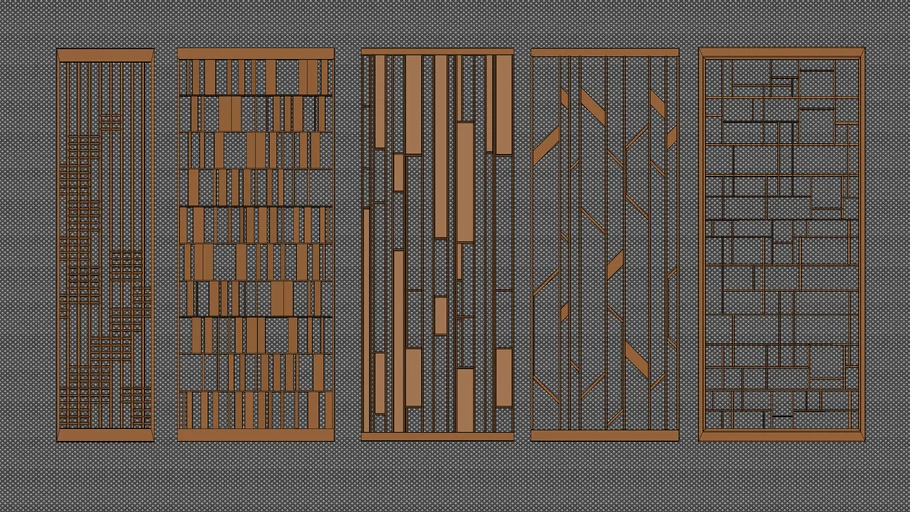
Task: Click the top rail of the fourth panel
Action: 604,52
